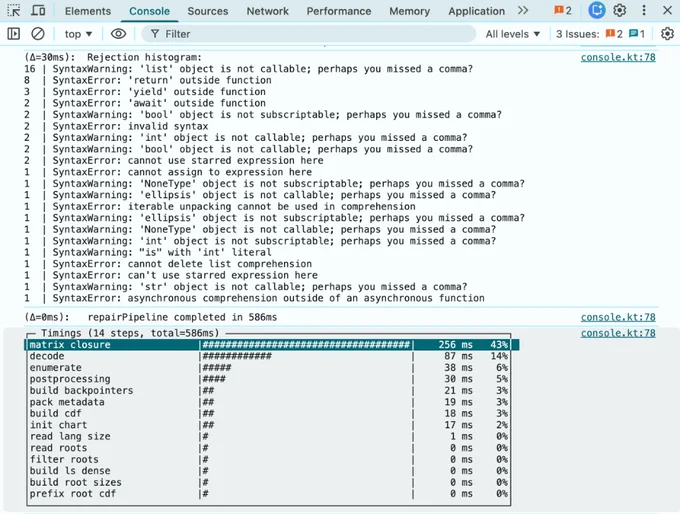Click the decode timing row
Screen dimensions: 680x514
268,356
